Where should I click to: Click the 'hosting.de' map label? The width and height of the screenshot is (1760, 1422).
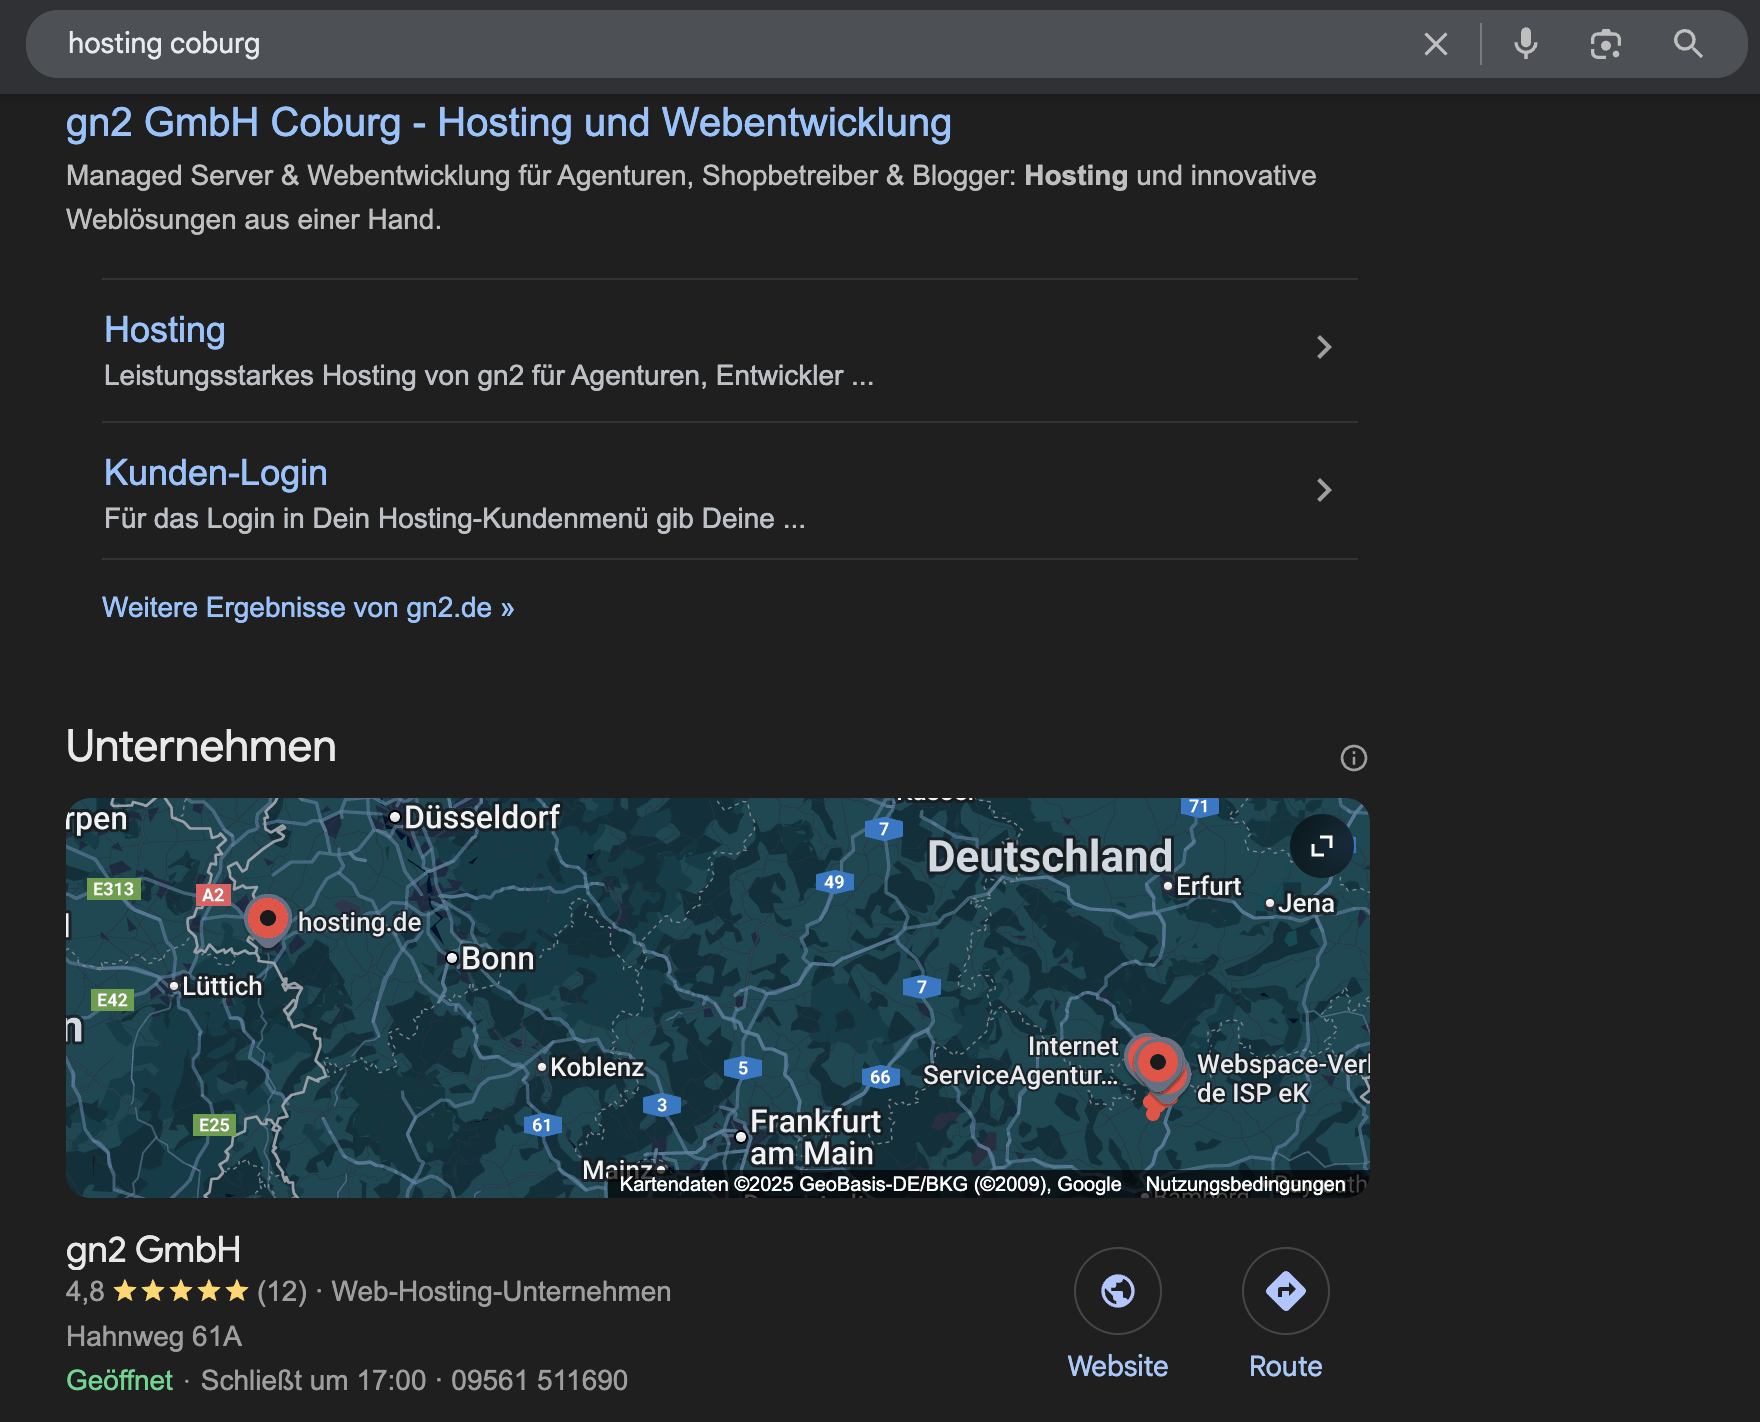point(360,922)
